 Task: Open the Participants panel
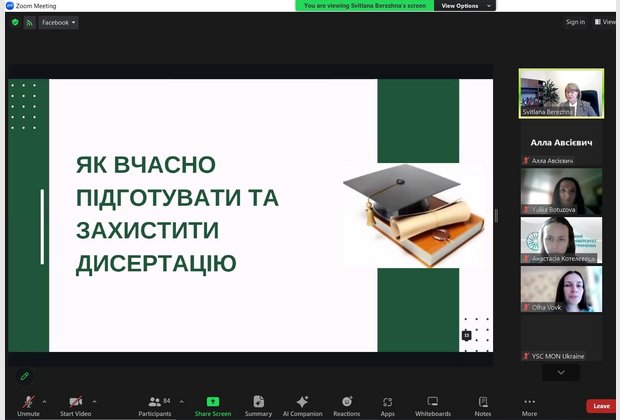[155, 406]
